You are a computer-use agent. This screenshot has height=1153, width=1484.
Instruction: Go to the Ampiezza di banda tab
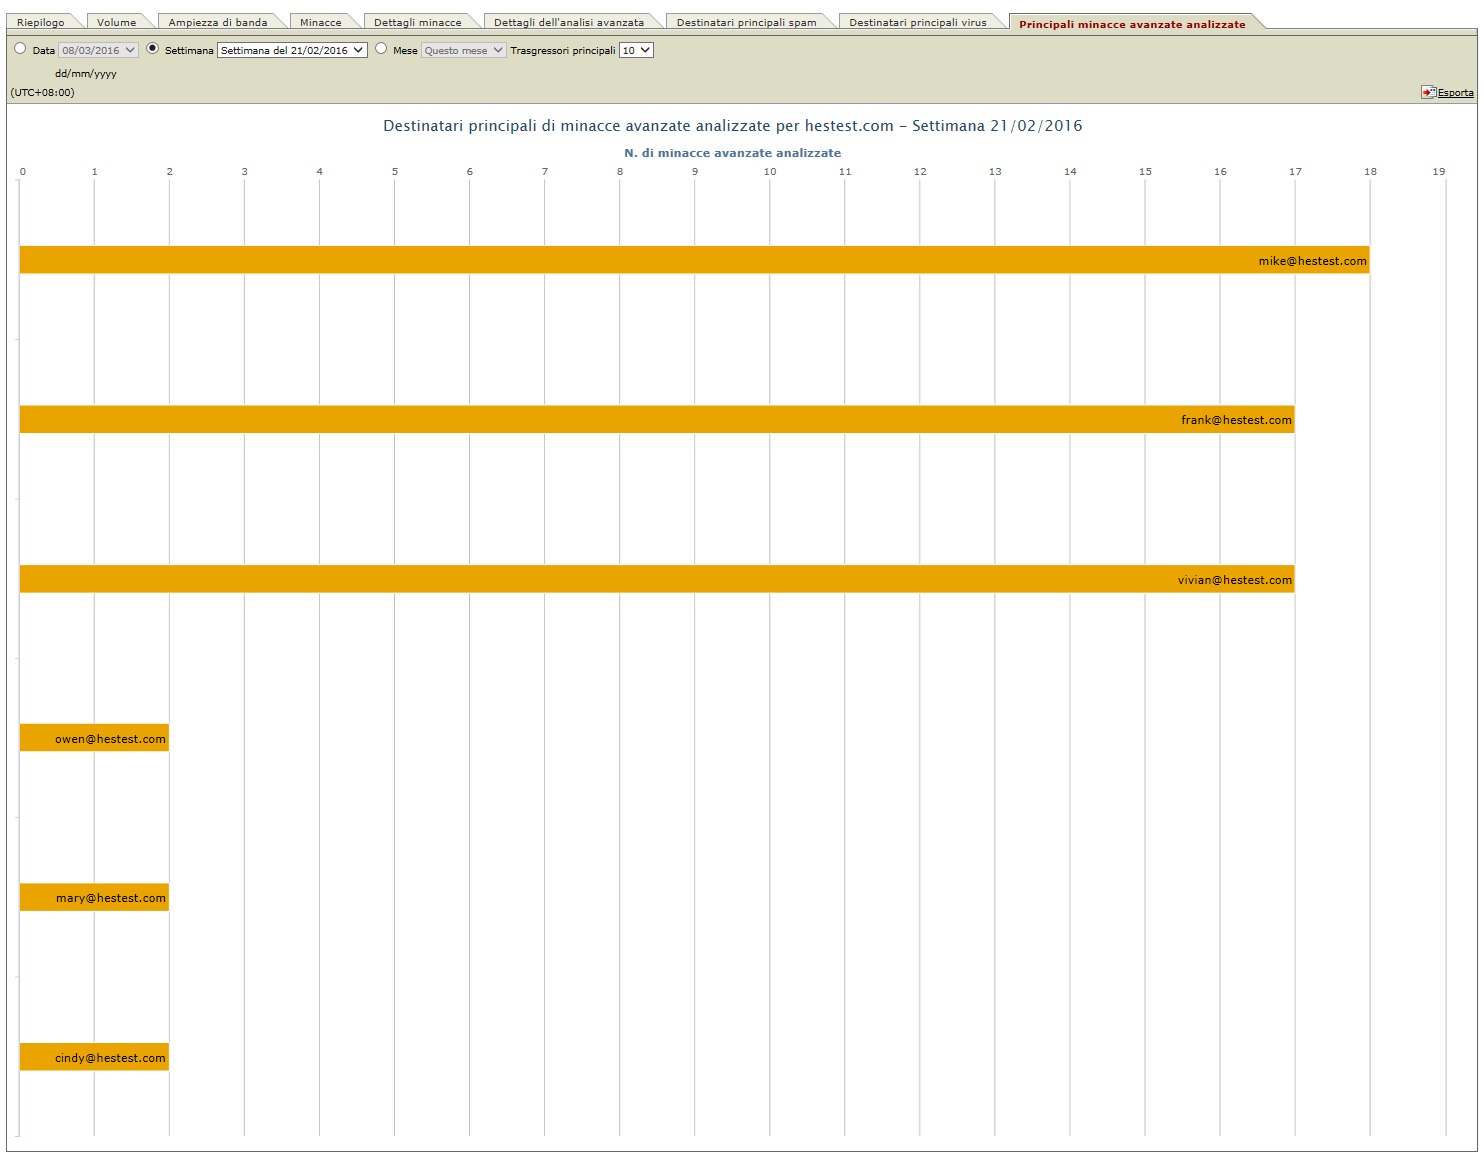pos(218,22)
